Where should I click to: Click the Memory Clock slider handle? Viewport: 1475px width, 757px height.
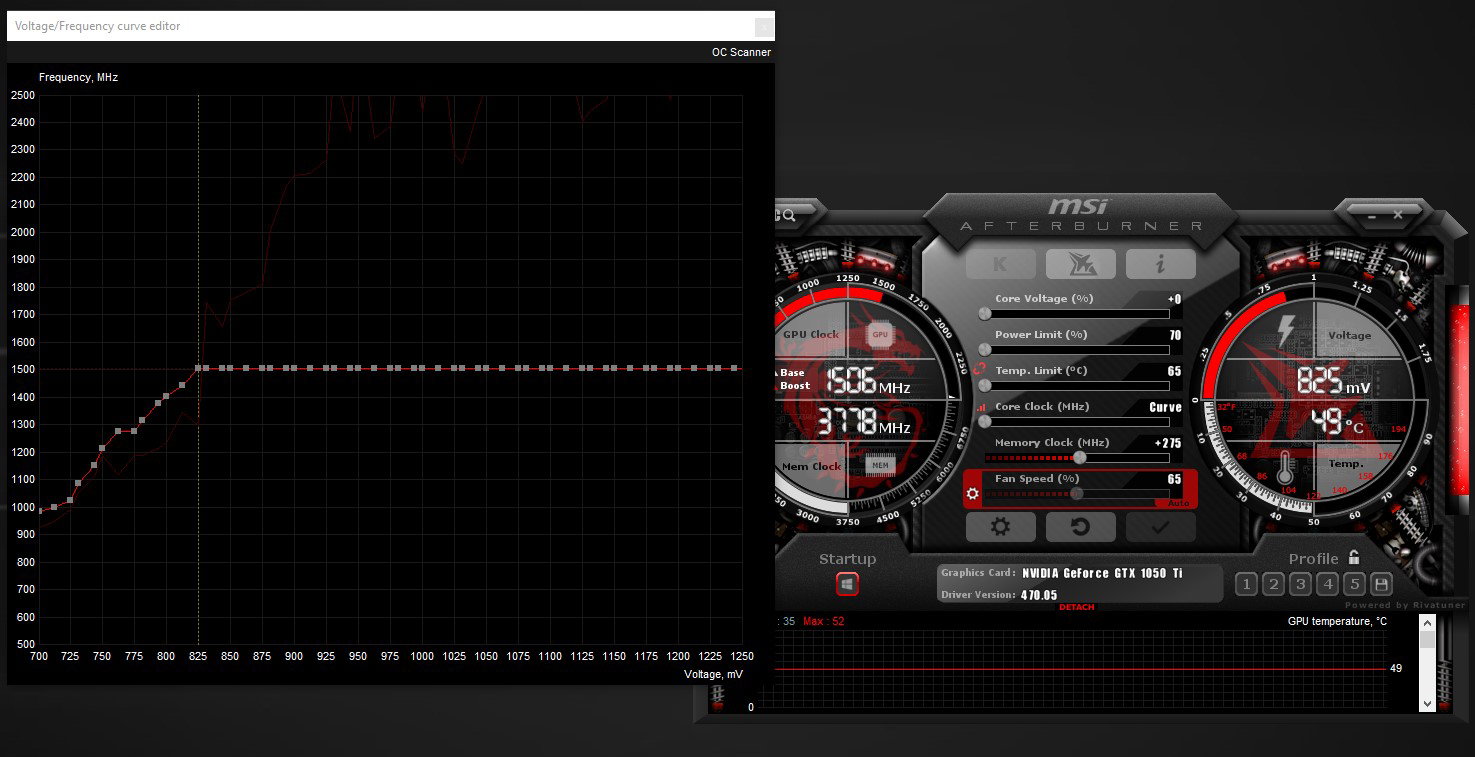(x=1079, y=458)
